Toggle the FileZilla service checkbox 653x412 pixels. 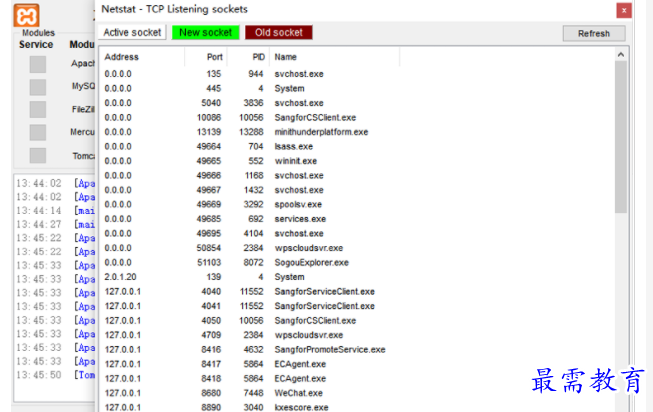pos(38,110)
